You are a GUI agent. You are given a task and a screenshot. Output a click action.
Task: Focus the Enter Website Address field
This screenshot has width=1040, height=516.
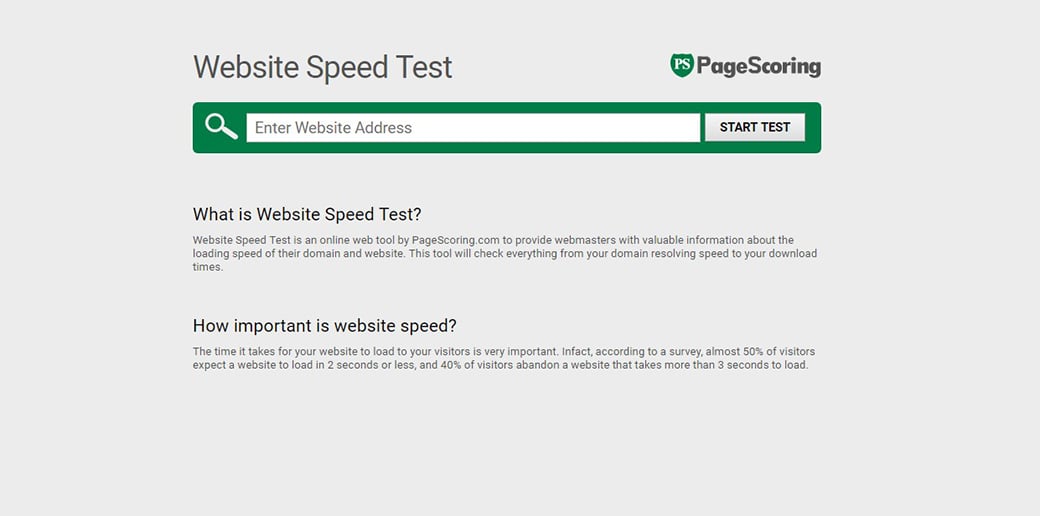(472, 128)
